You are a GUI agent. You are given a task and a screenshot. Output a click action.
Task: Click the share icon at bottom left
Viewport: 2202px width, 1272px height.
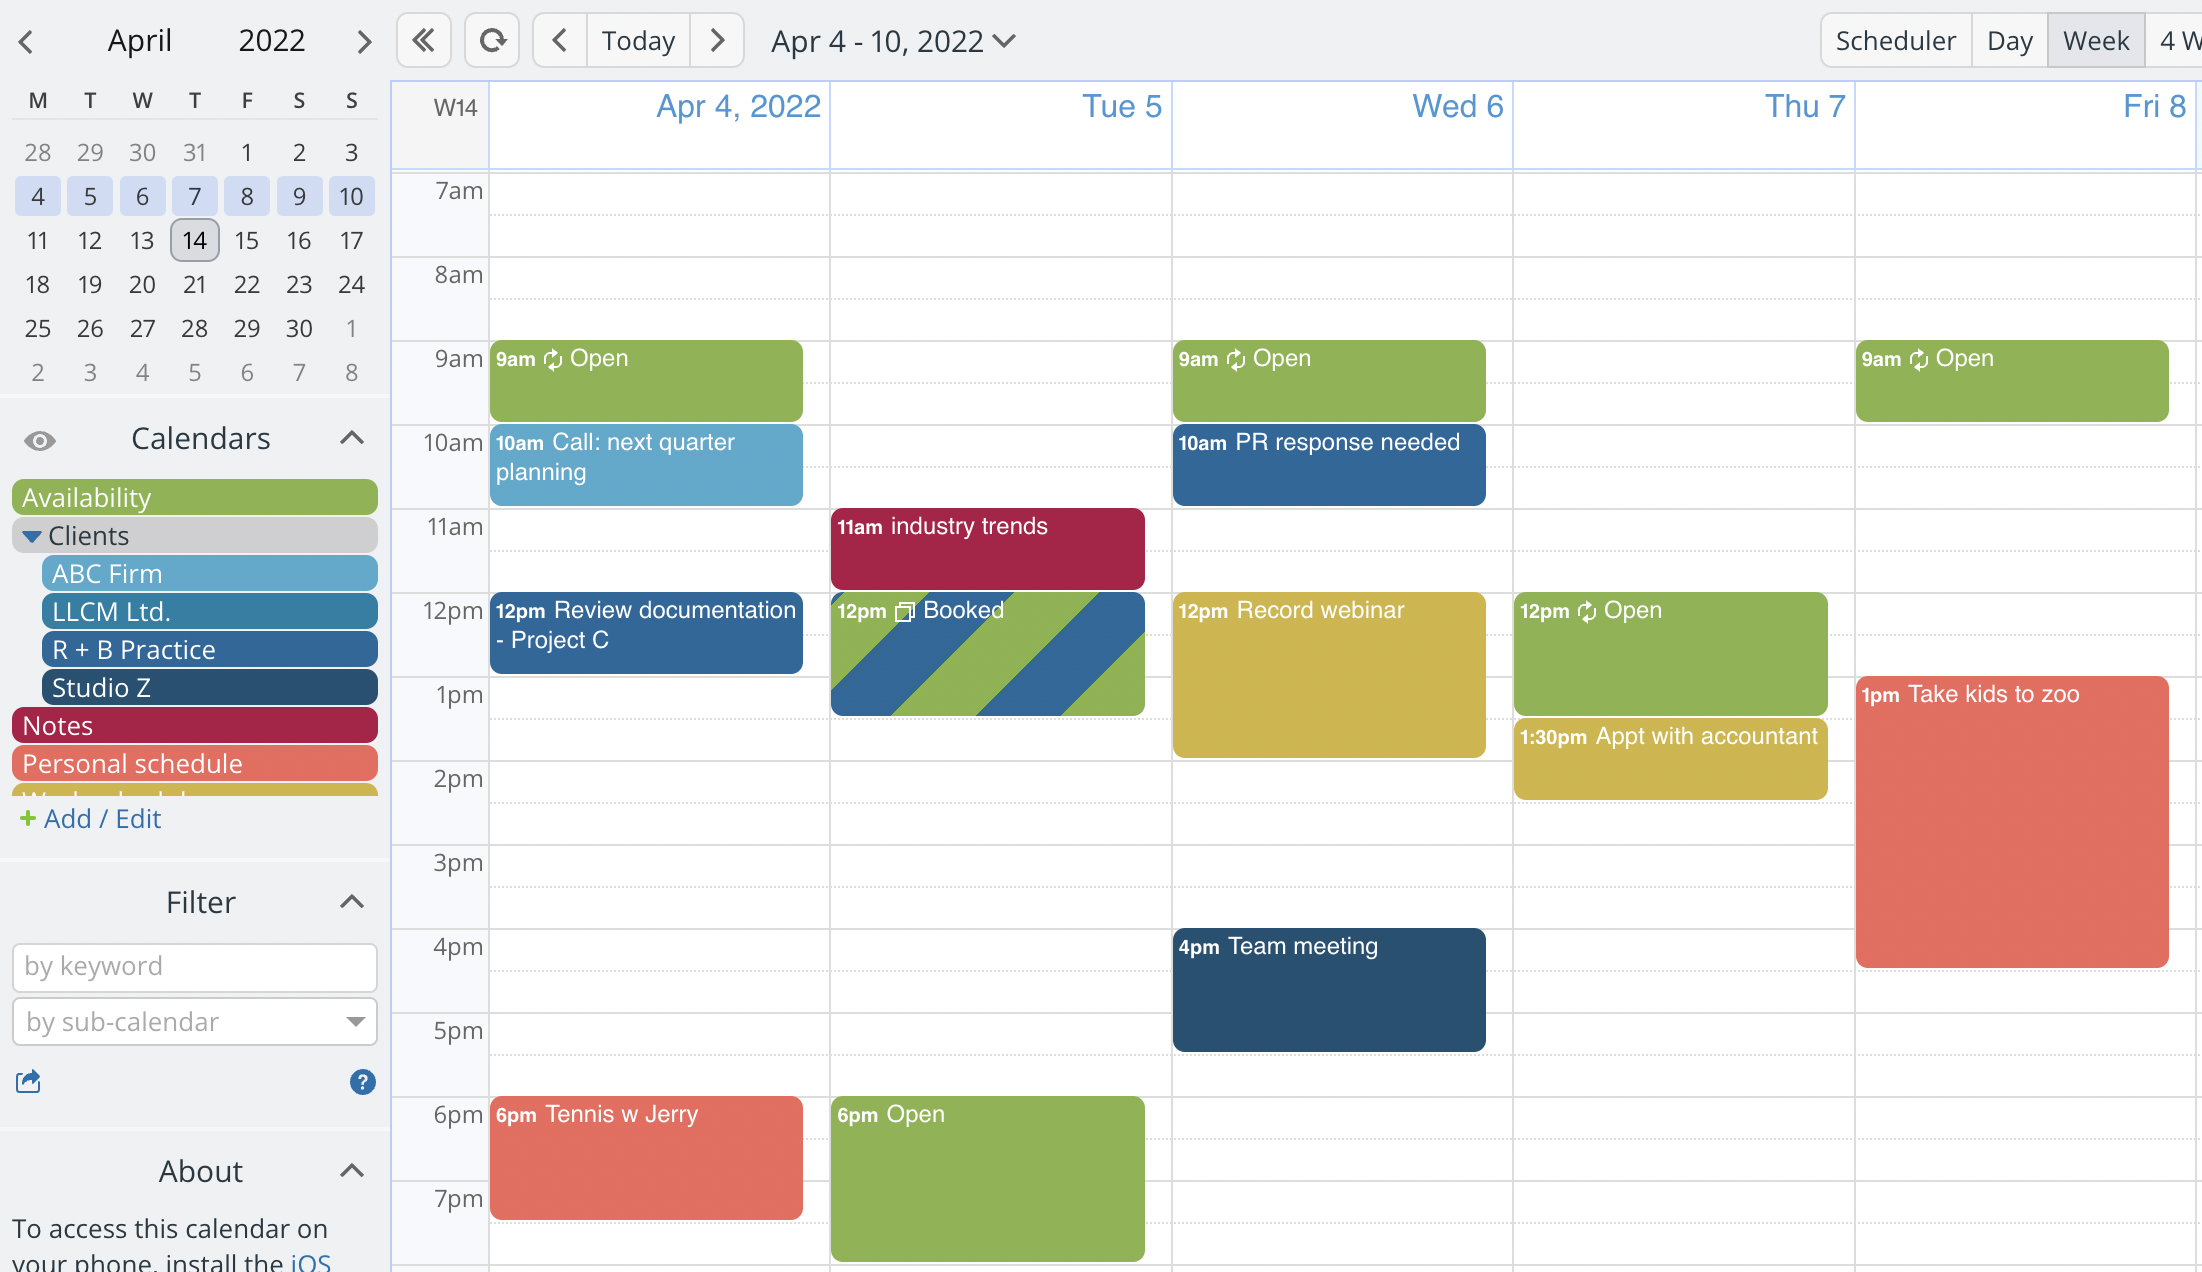(x=27, y=1080)
